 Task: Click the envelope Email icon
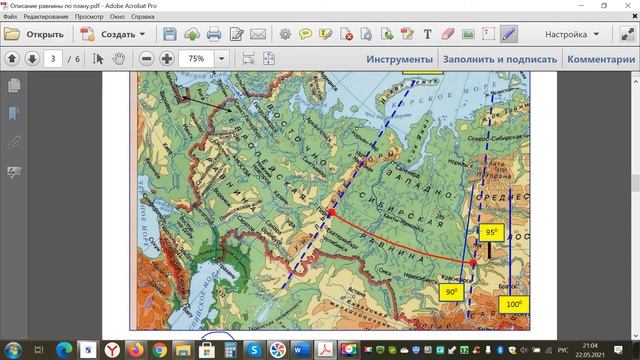258,34
